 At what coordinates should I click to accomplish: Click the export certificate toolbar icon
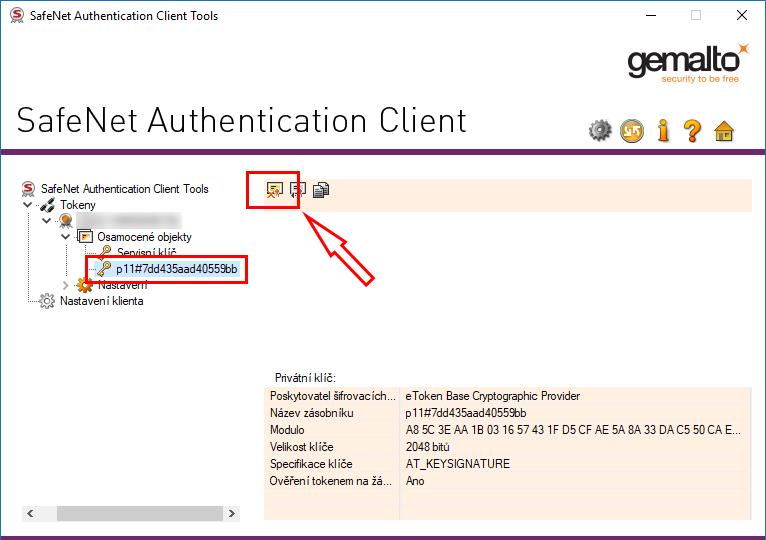pyautogui.click(x=298, y=190)
